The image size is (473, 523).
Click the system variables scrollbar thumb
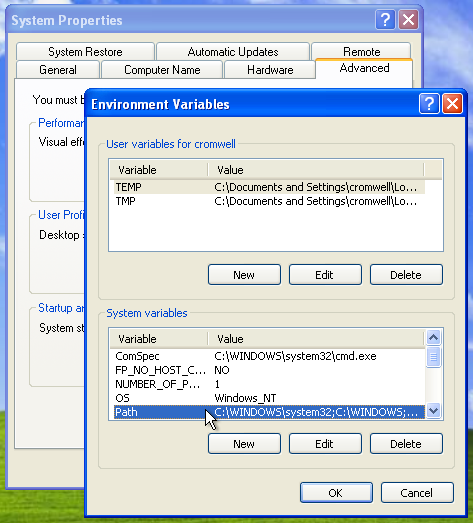pos(433,357)
